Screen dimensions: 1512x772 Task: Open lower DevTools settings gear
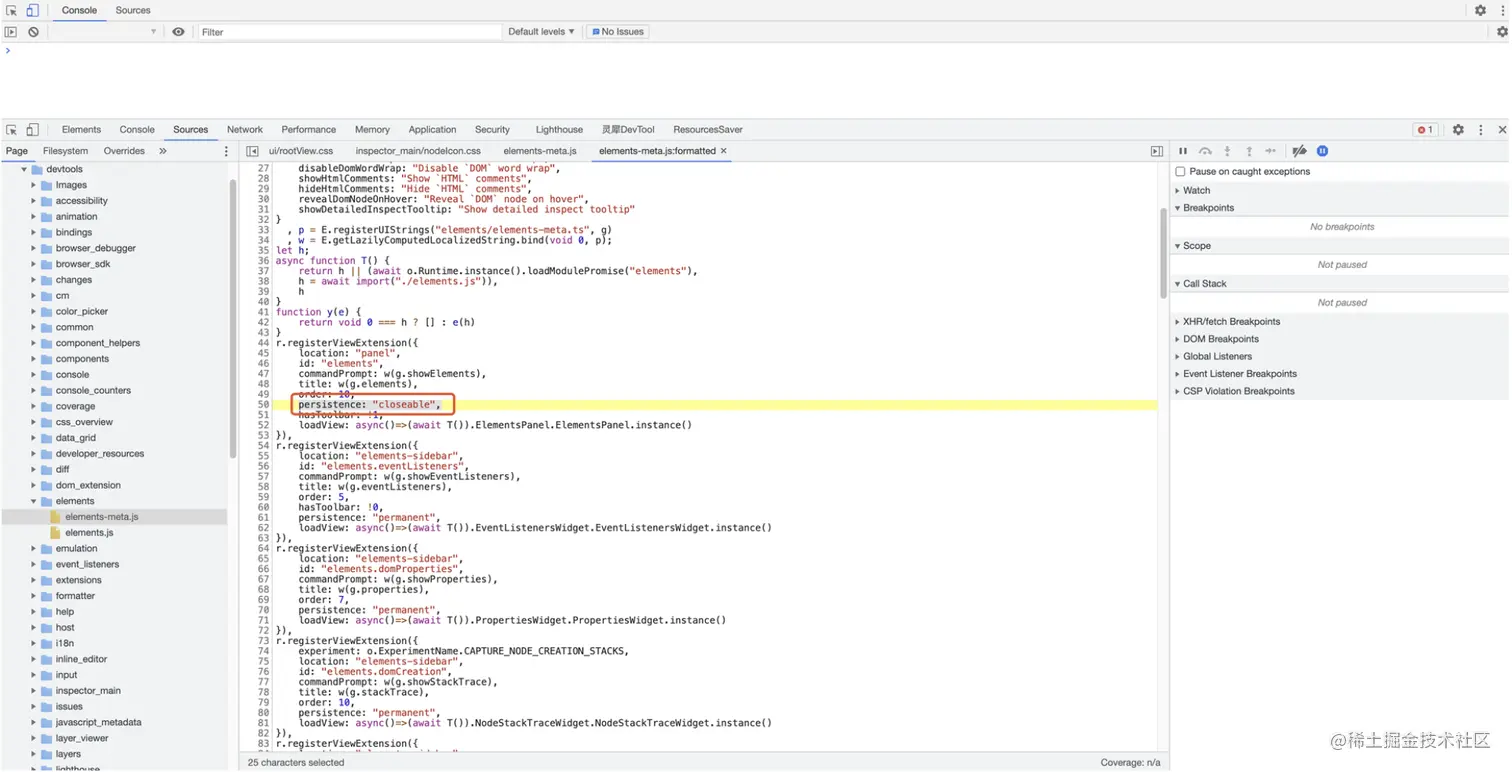tap(1458, 130)
